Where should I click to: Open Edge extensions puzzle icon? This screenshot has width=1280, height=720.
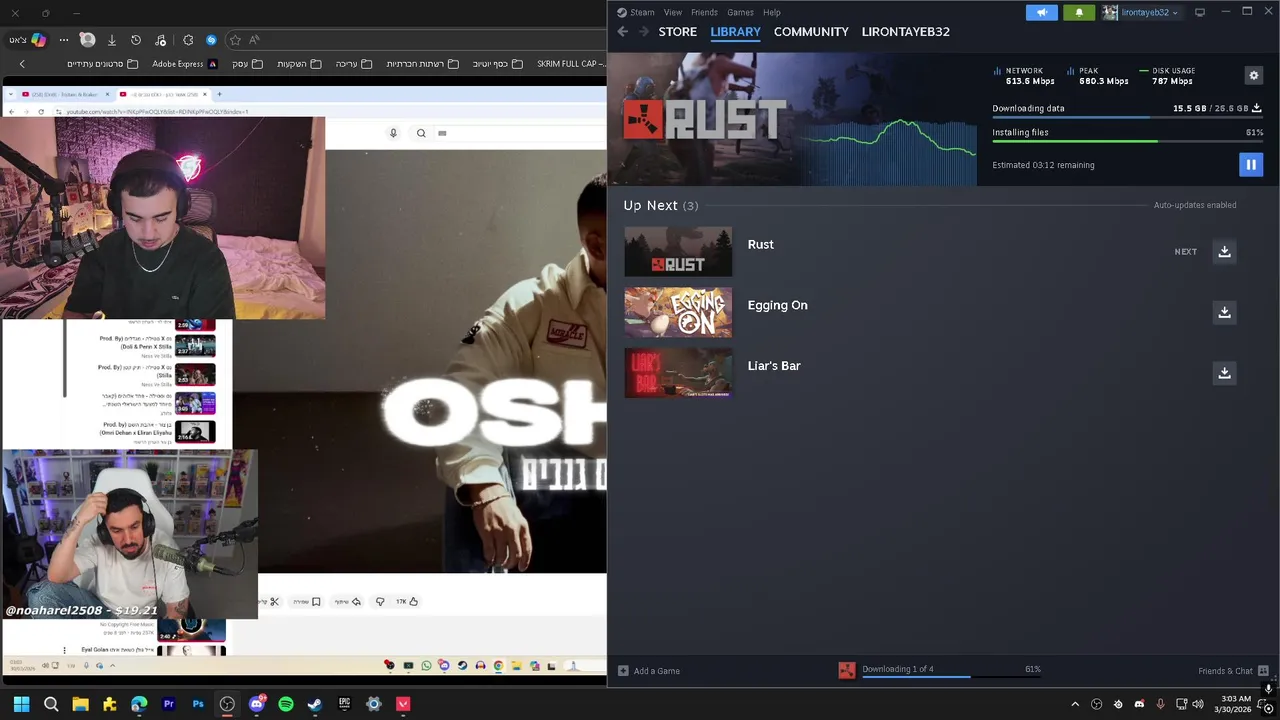188,40
